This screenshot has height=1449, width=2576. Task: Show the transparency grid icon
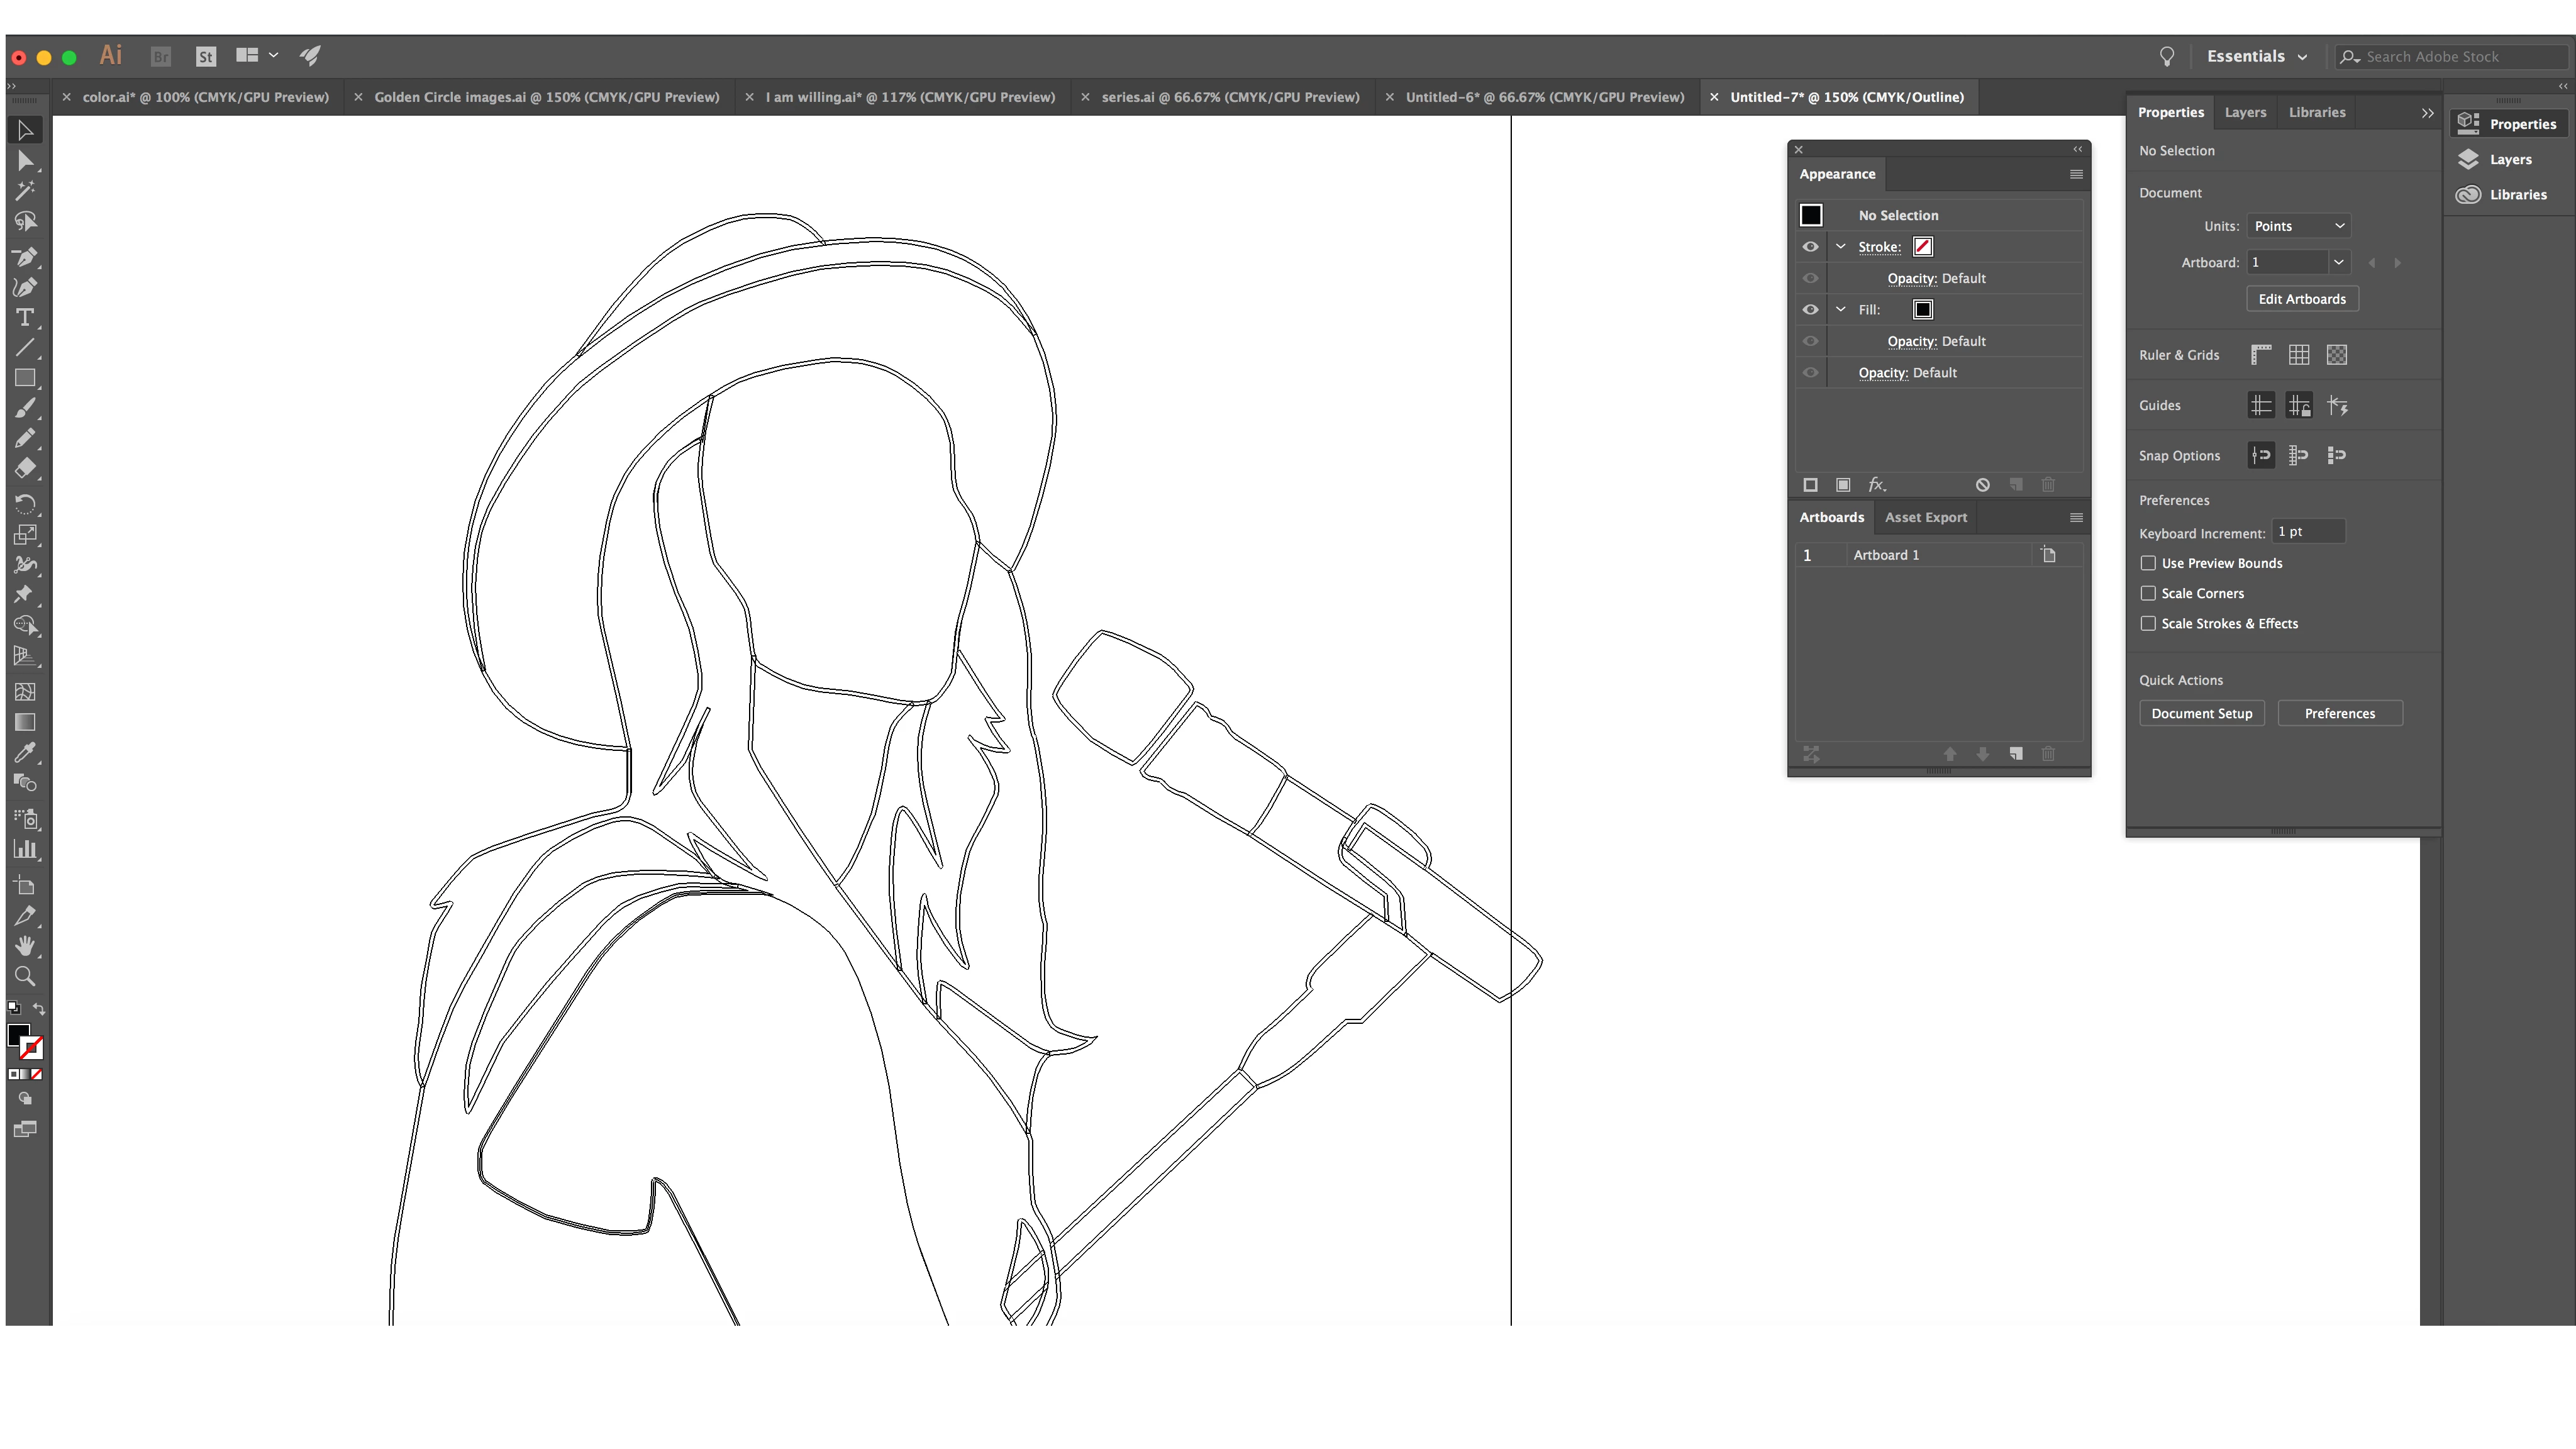[2336, 355]
